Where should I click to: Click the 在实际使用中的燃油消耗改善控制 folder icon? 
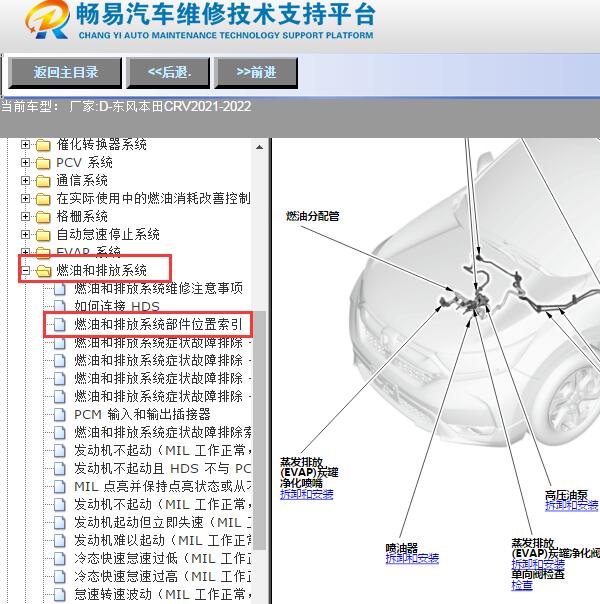click(43, 199)
